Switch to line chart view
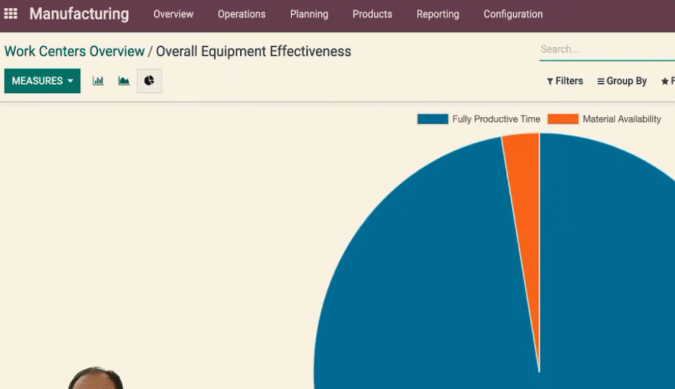675x389 pixels. tap(124, 81)
